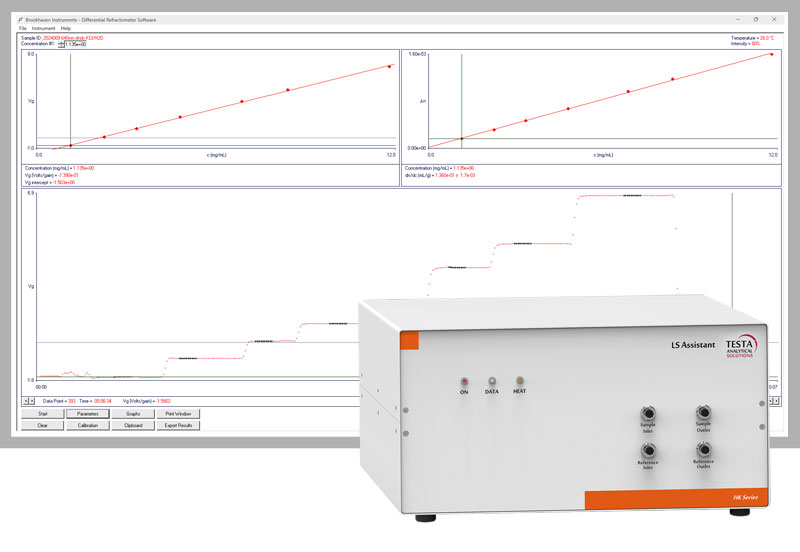Step data cursor left with bottom-left arrow
This screenshot has width=800, height=552.
(27, 401)
